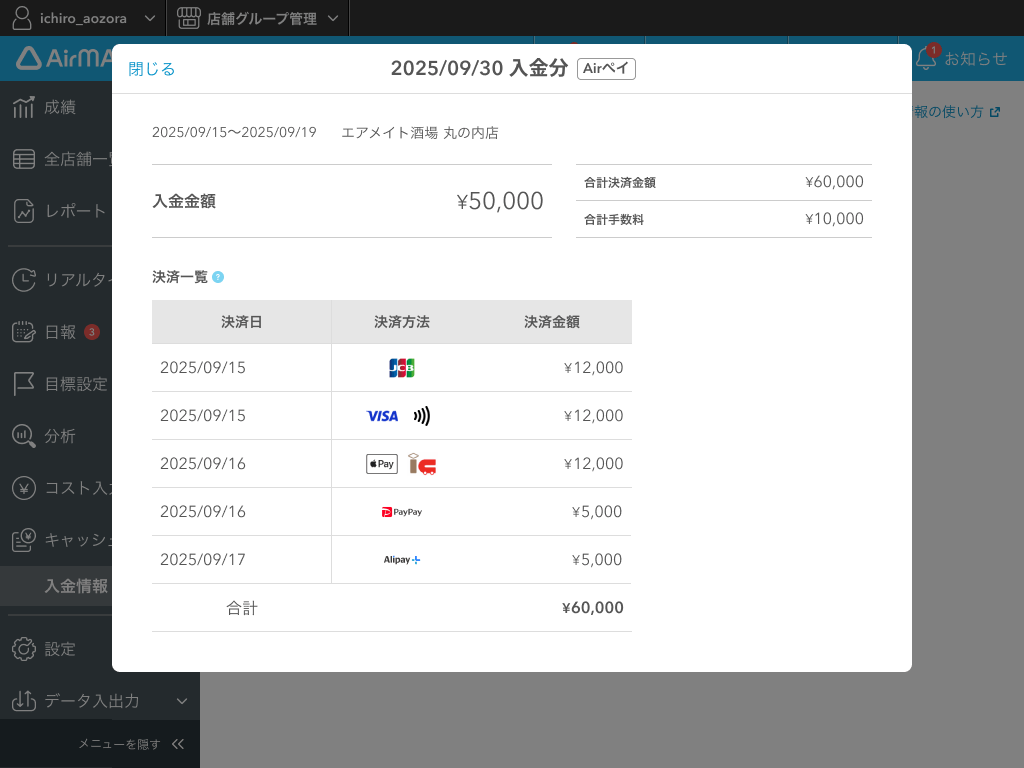Click the AirMATE logo

(x=64, y=58)
